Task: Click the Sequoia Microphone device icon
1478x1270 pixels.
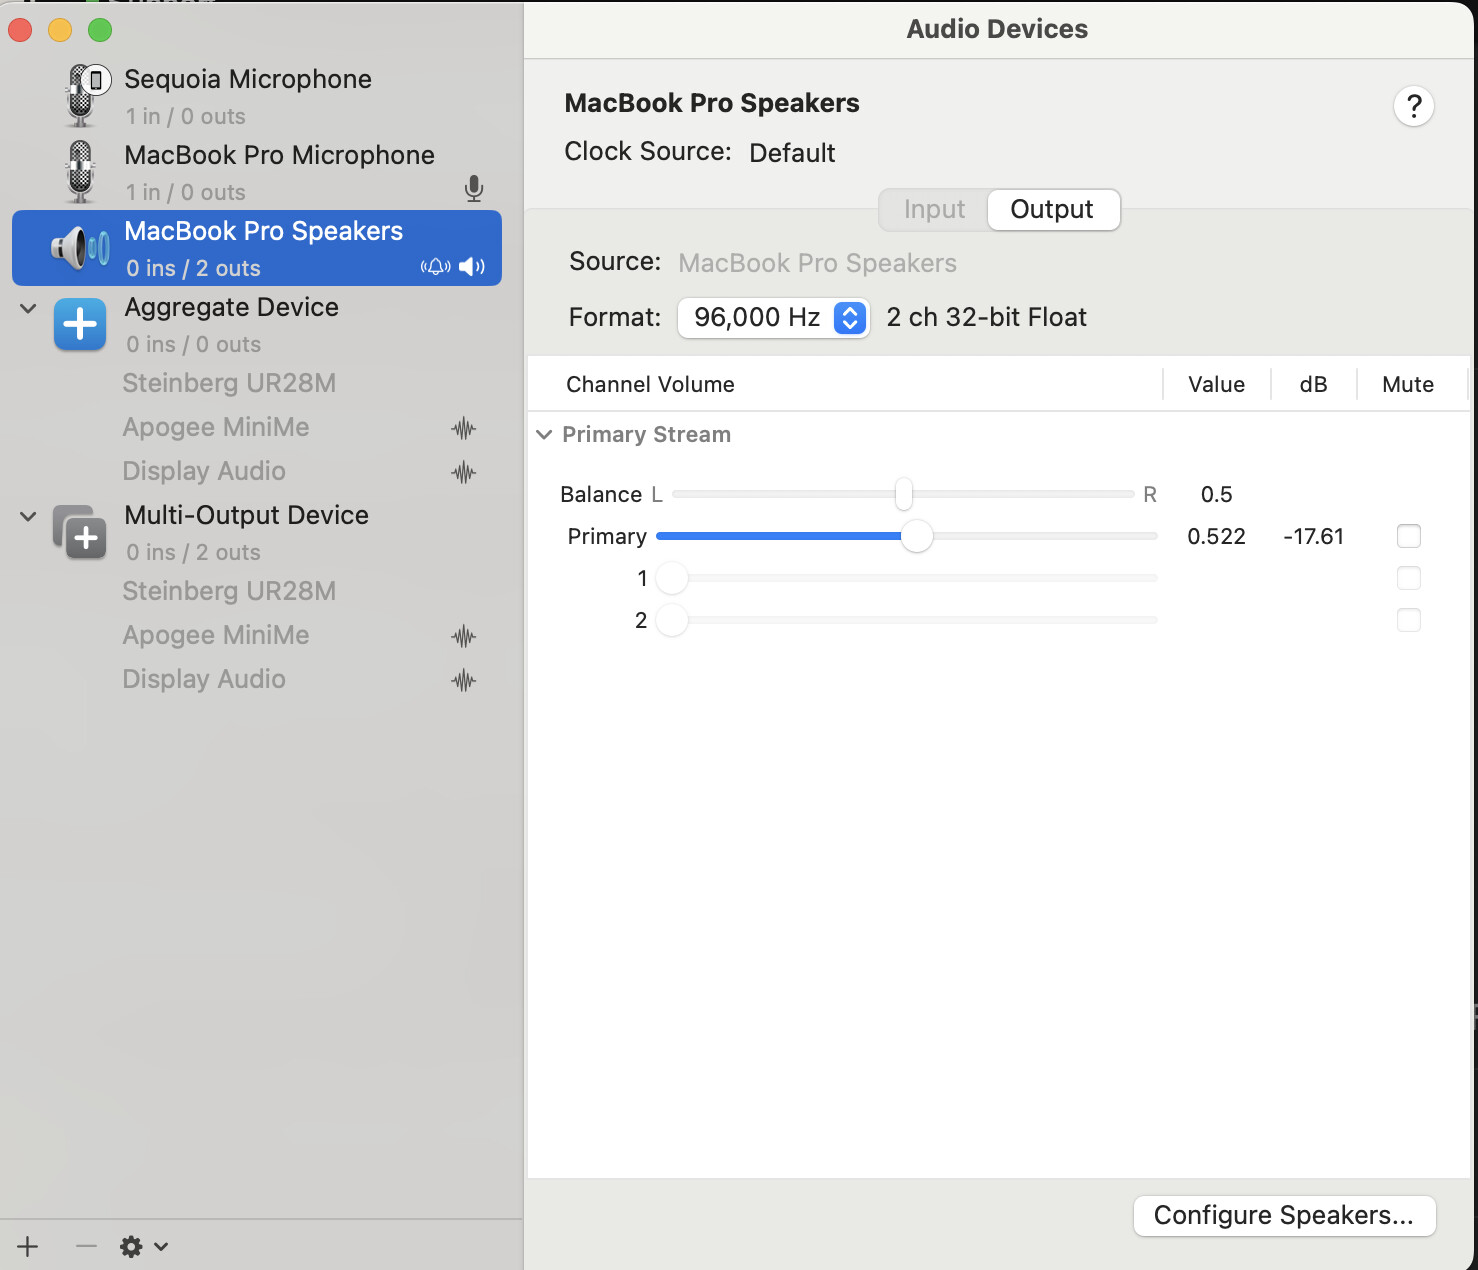Action: coord(86,95)
